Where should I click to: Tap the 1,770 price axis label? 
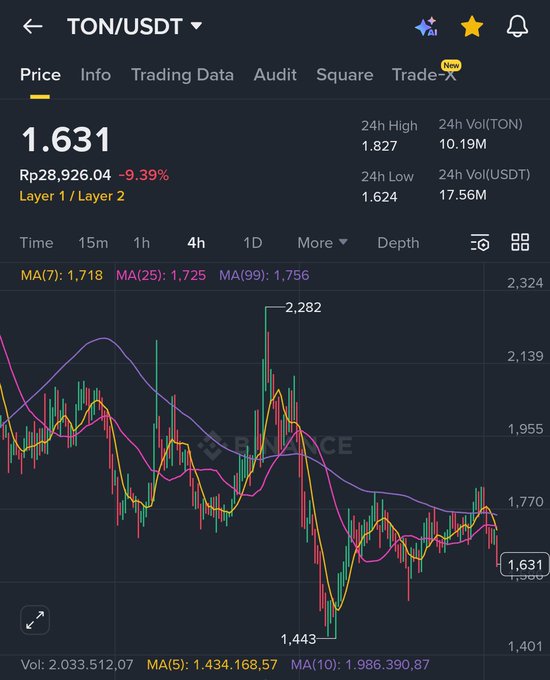point(525,502)
